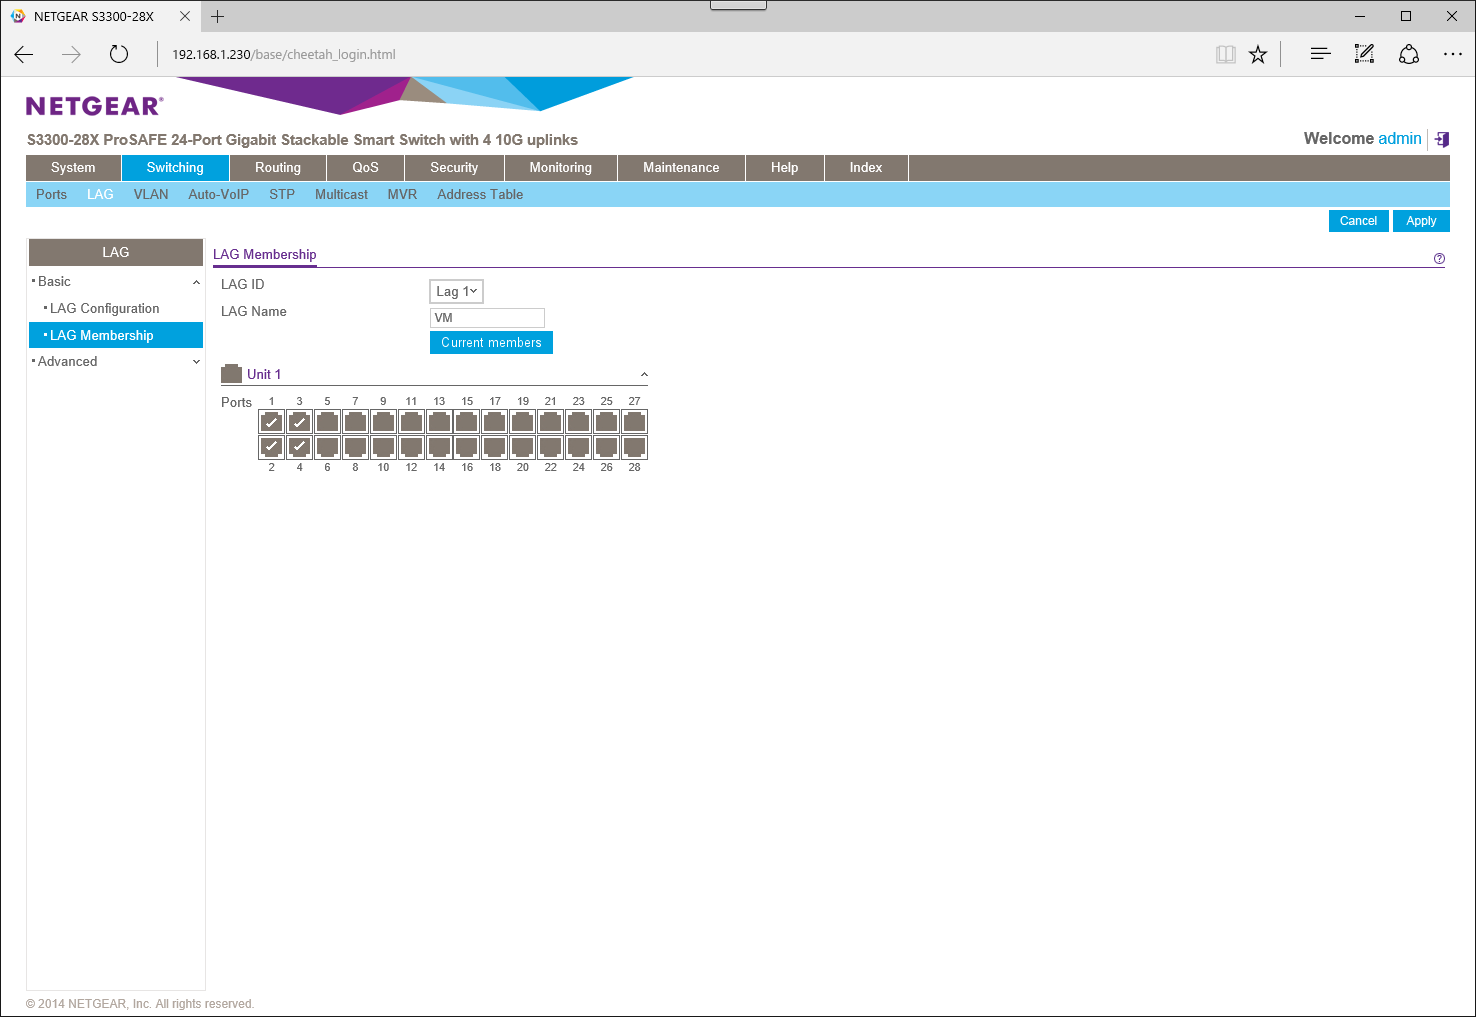Click the admin user link
The width and height of the screenshot is (1476, 1017).
click(x=1399, y=139)
